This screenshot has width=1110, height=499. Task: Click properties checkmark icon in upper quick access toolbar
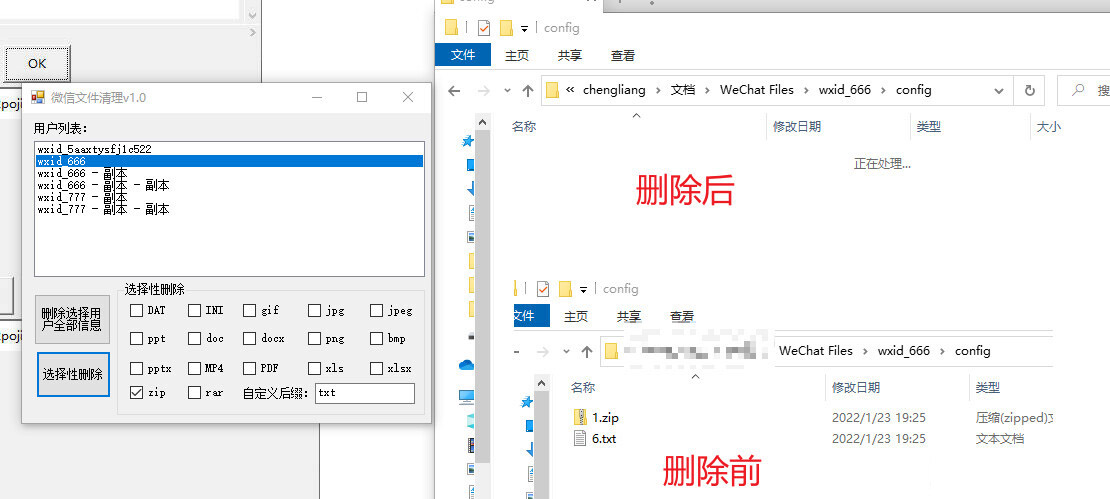484,28
